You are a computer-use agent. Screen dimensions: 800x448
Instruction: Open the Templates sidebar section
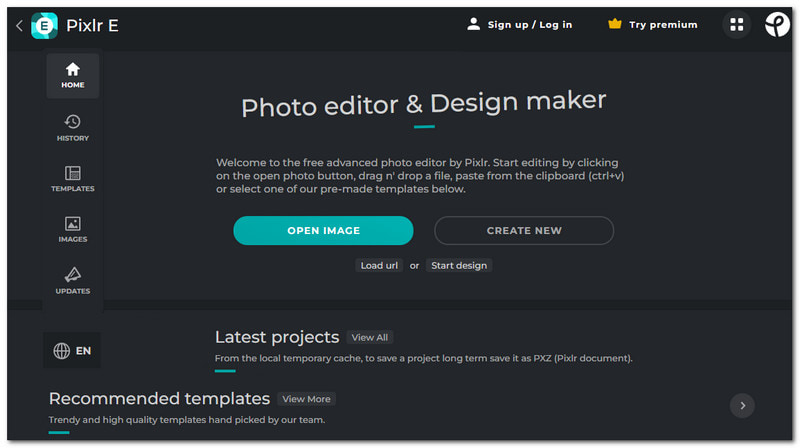pyautogui.click(x=72, y=179)
